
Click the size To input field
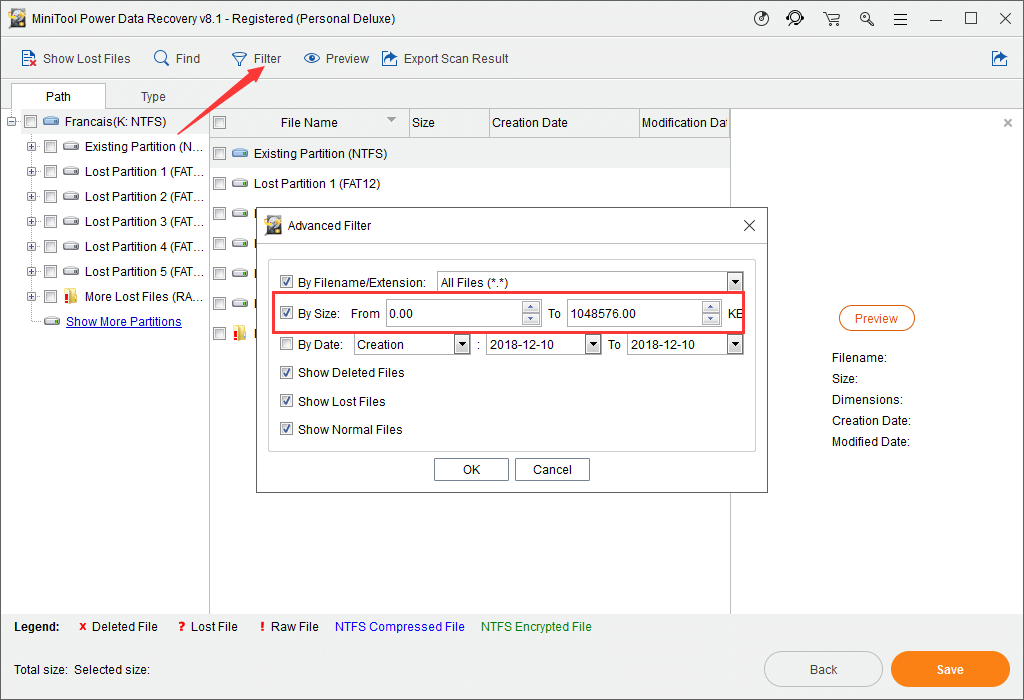[x=635, y=313]
